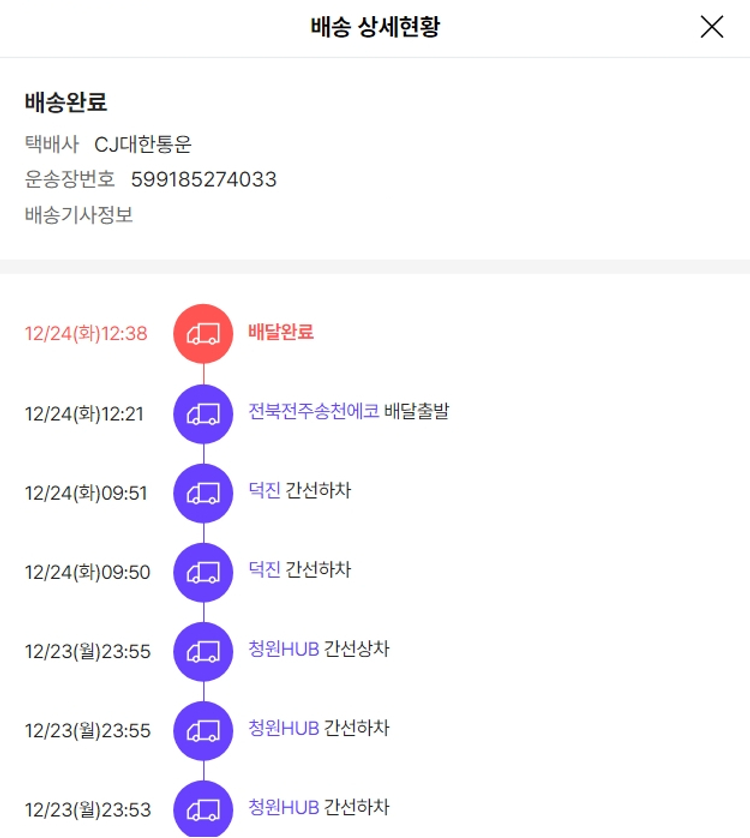This screenshot has width=750, height=838.
Task: Open 청원HUB link for 간선상차 entry
Action: coord(283,649)
